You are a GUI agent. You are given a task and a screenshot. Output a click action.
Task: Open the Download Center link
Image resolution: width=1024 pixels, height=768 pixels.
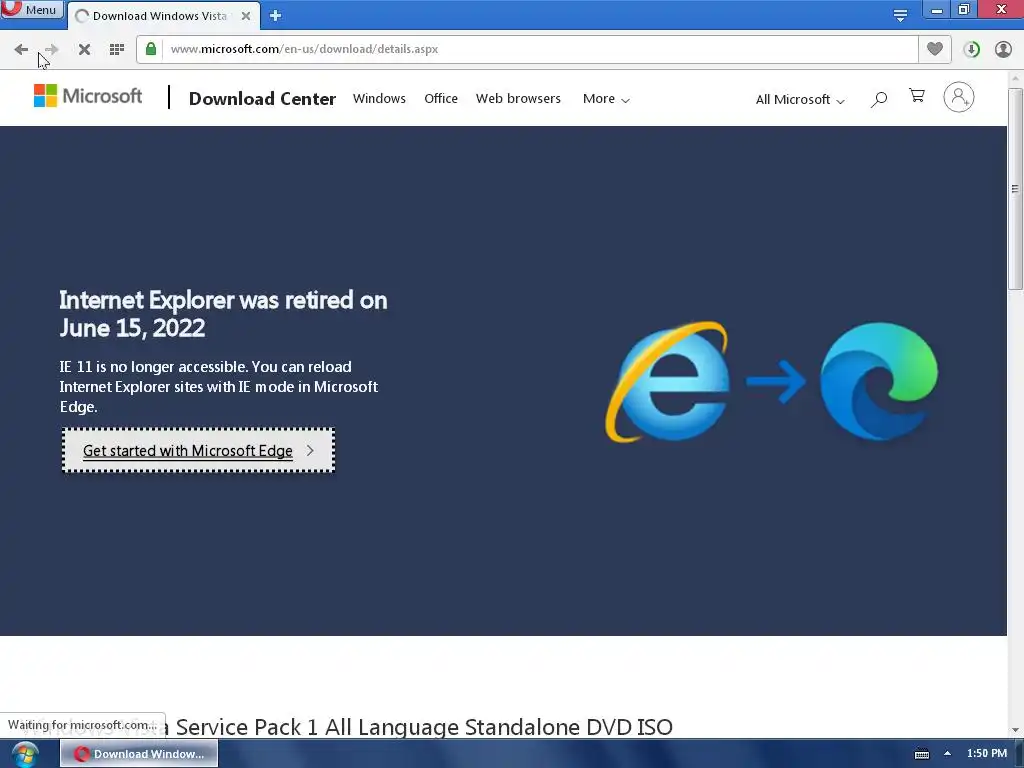pyautogui.click(x=262, y=99)
